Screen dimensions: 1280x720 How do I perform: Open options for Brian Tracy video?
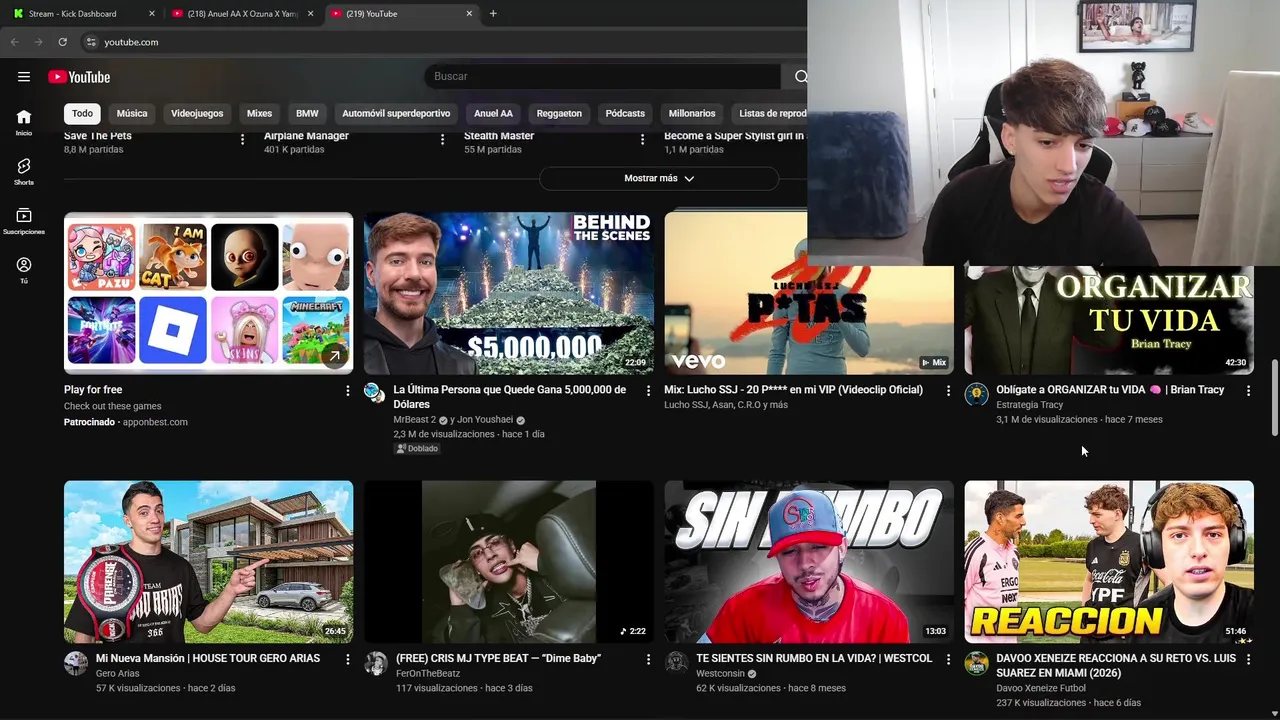click(1248, 390)
